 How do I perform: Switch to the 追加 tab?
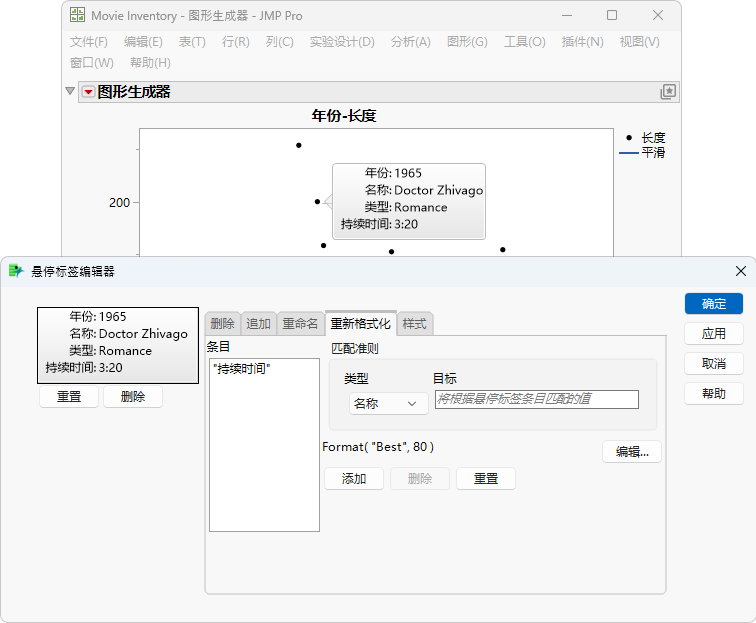[x=258, y=324]
